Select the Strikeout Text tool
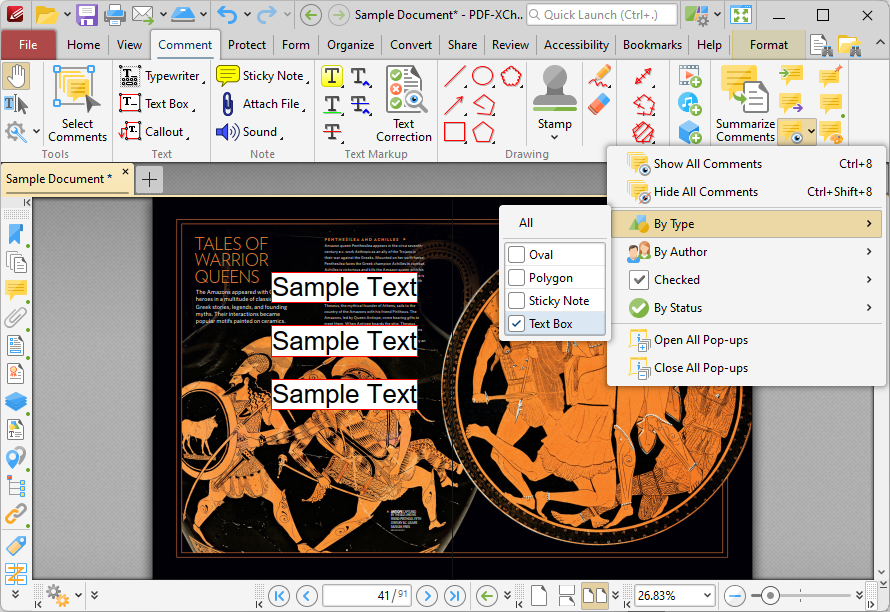This screenshot has height=612, width=890. pyautogui.click(x=332, y=132)
